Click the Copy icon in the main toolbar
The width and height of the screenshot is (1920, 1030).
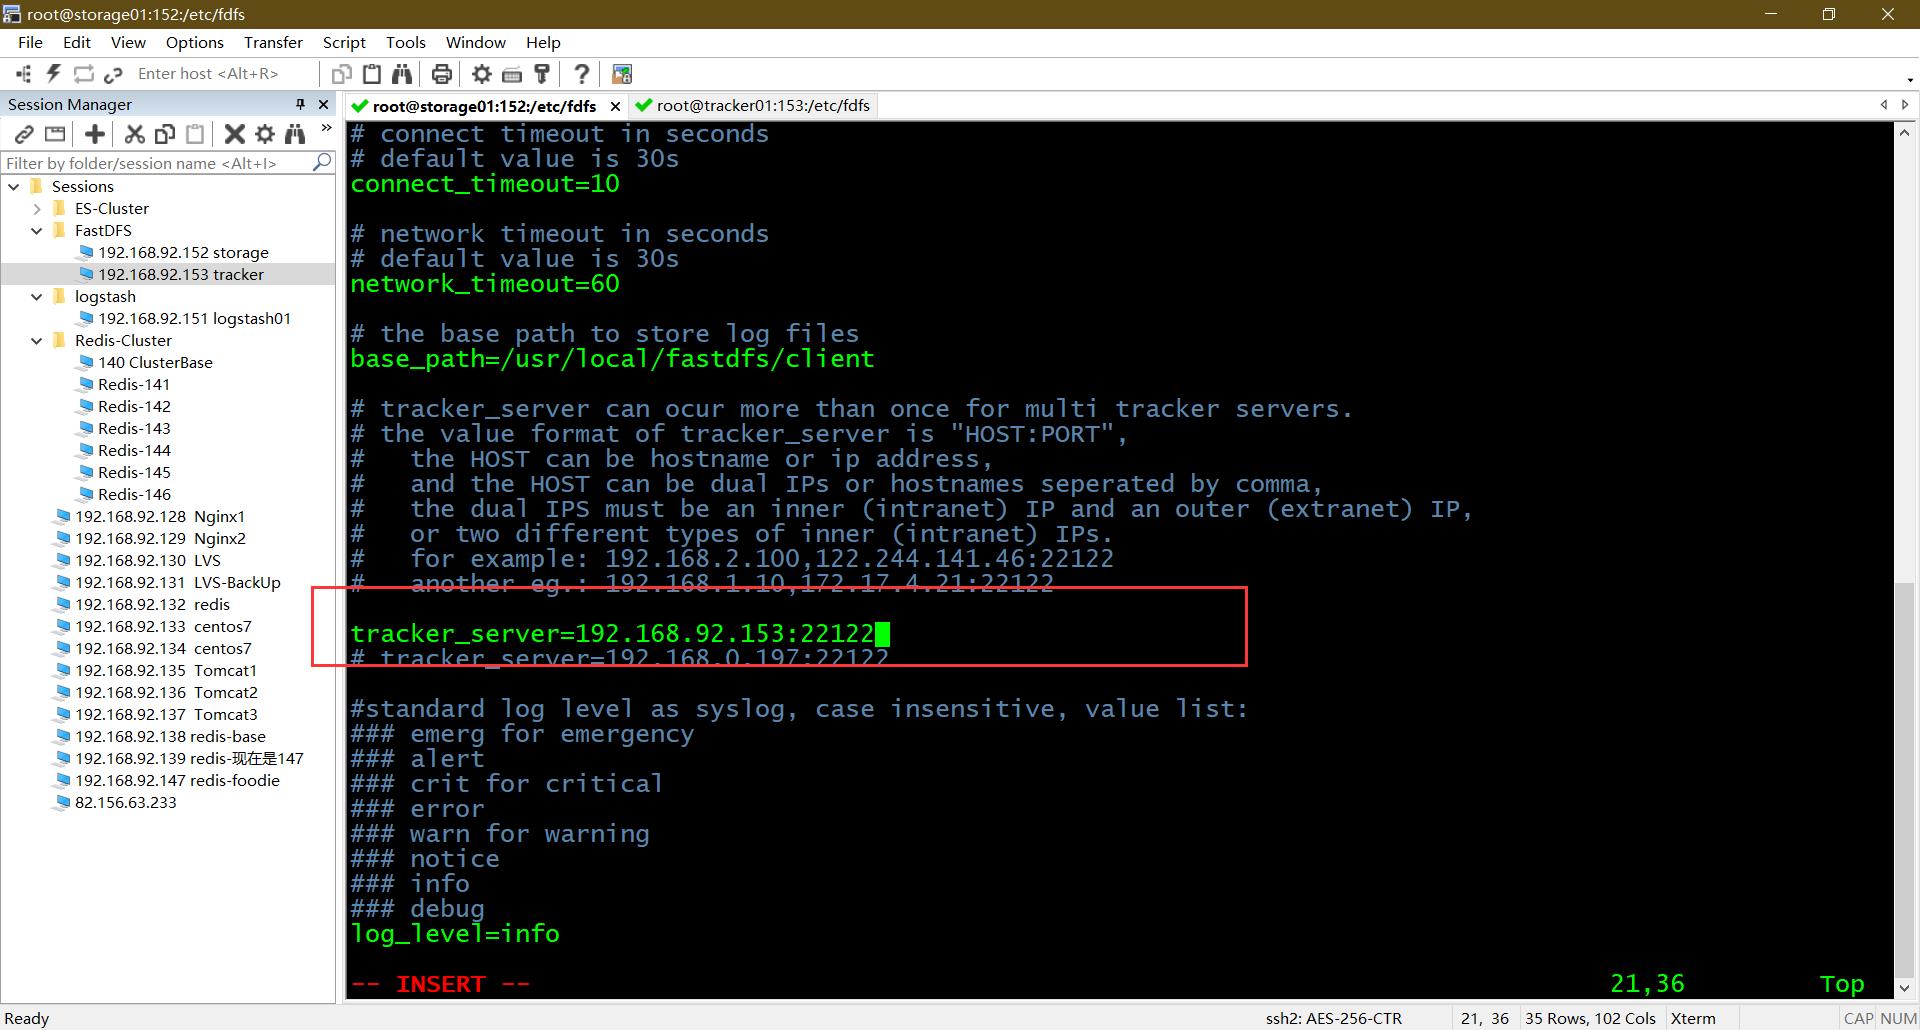click(342, 74)
